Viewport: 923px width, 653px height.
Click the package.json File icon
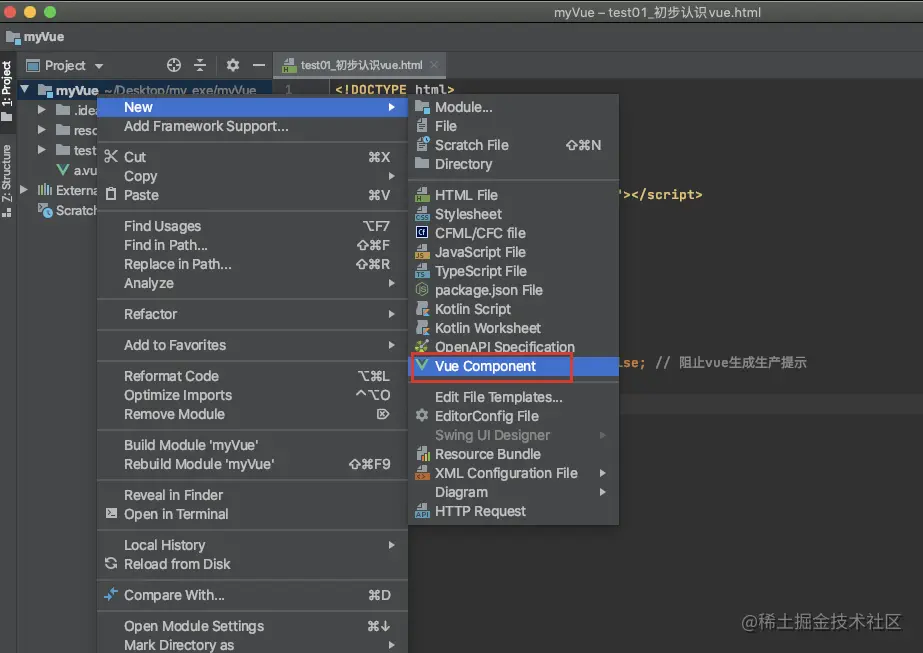coord(422,290)
